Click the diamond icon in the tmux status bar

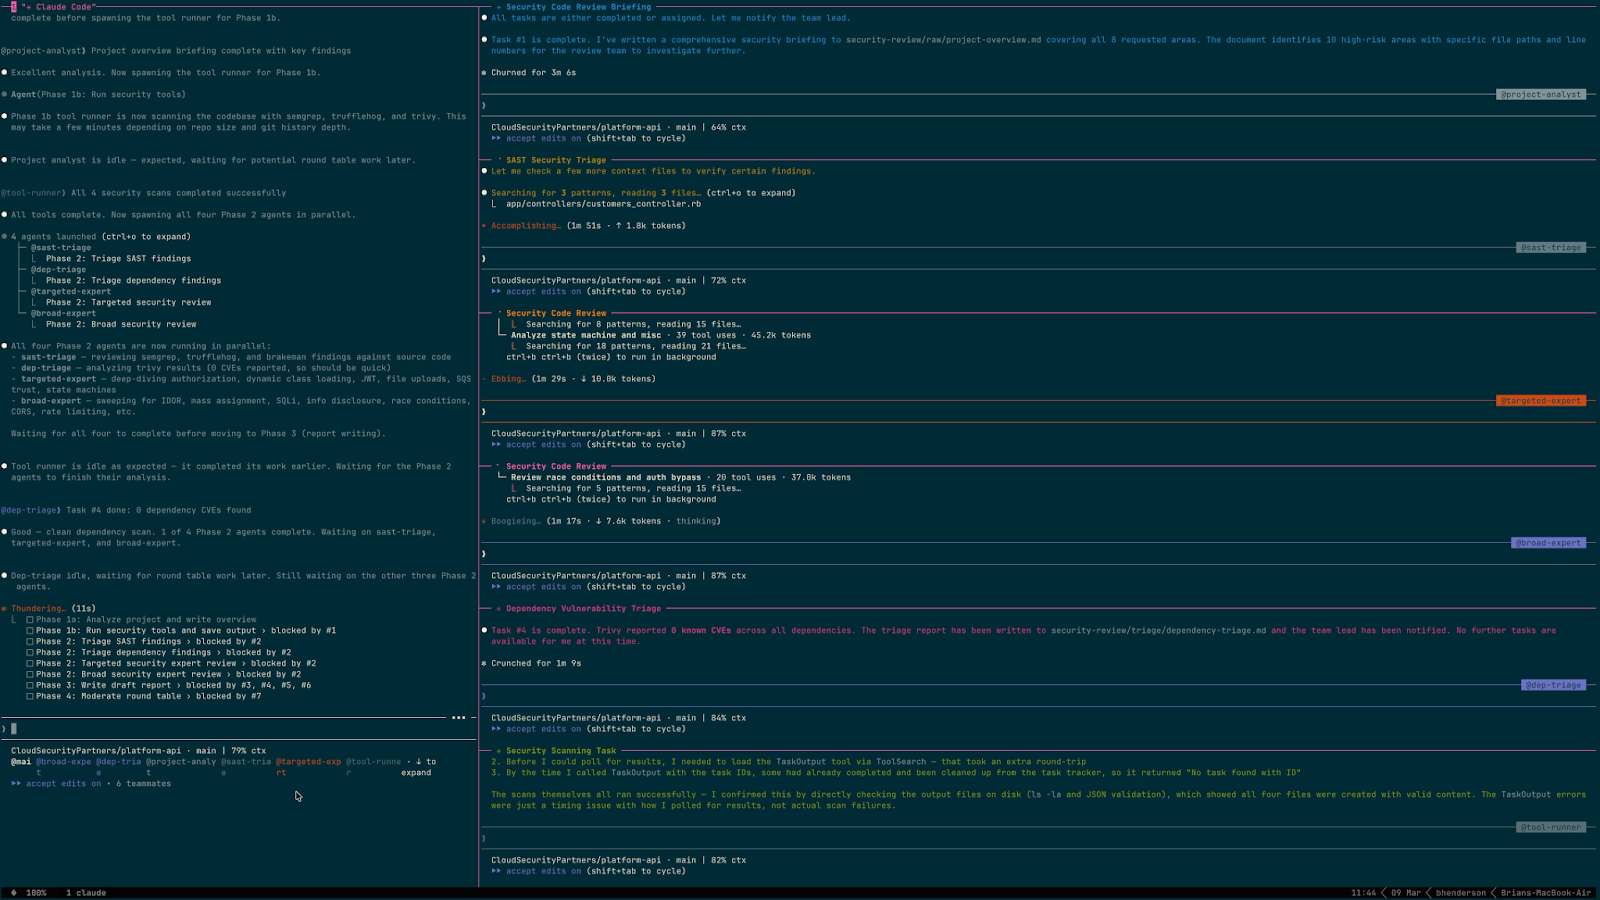(x=13, y=893)
